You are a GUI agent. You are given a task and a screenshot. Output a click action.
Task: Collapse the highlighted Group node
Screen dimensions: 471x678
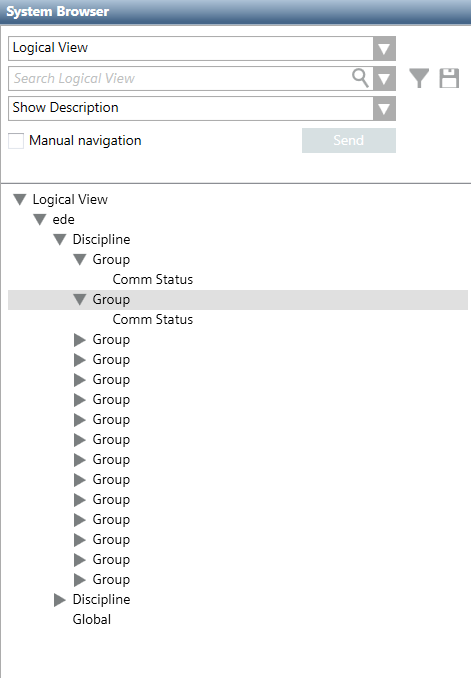[x=80, y=299]
